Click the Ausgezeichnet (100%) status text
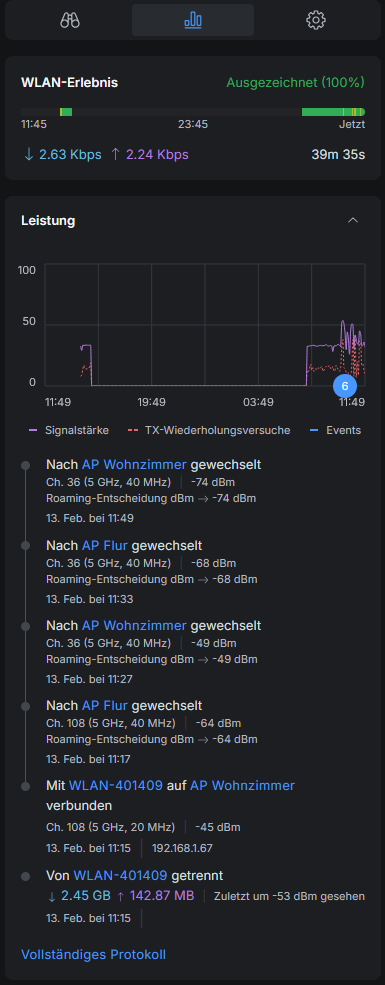Image resolution: width=385 pixels, height=985 pixels. tap(296, 82)
